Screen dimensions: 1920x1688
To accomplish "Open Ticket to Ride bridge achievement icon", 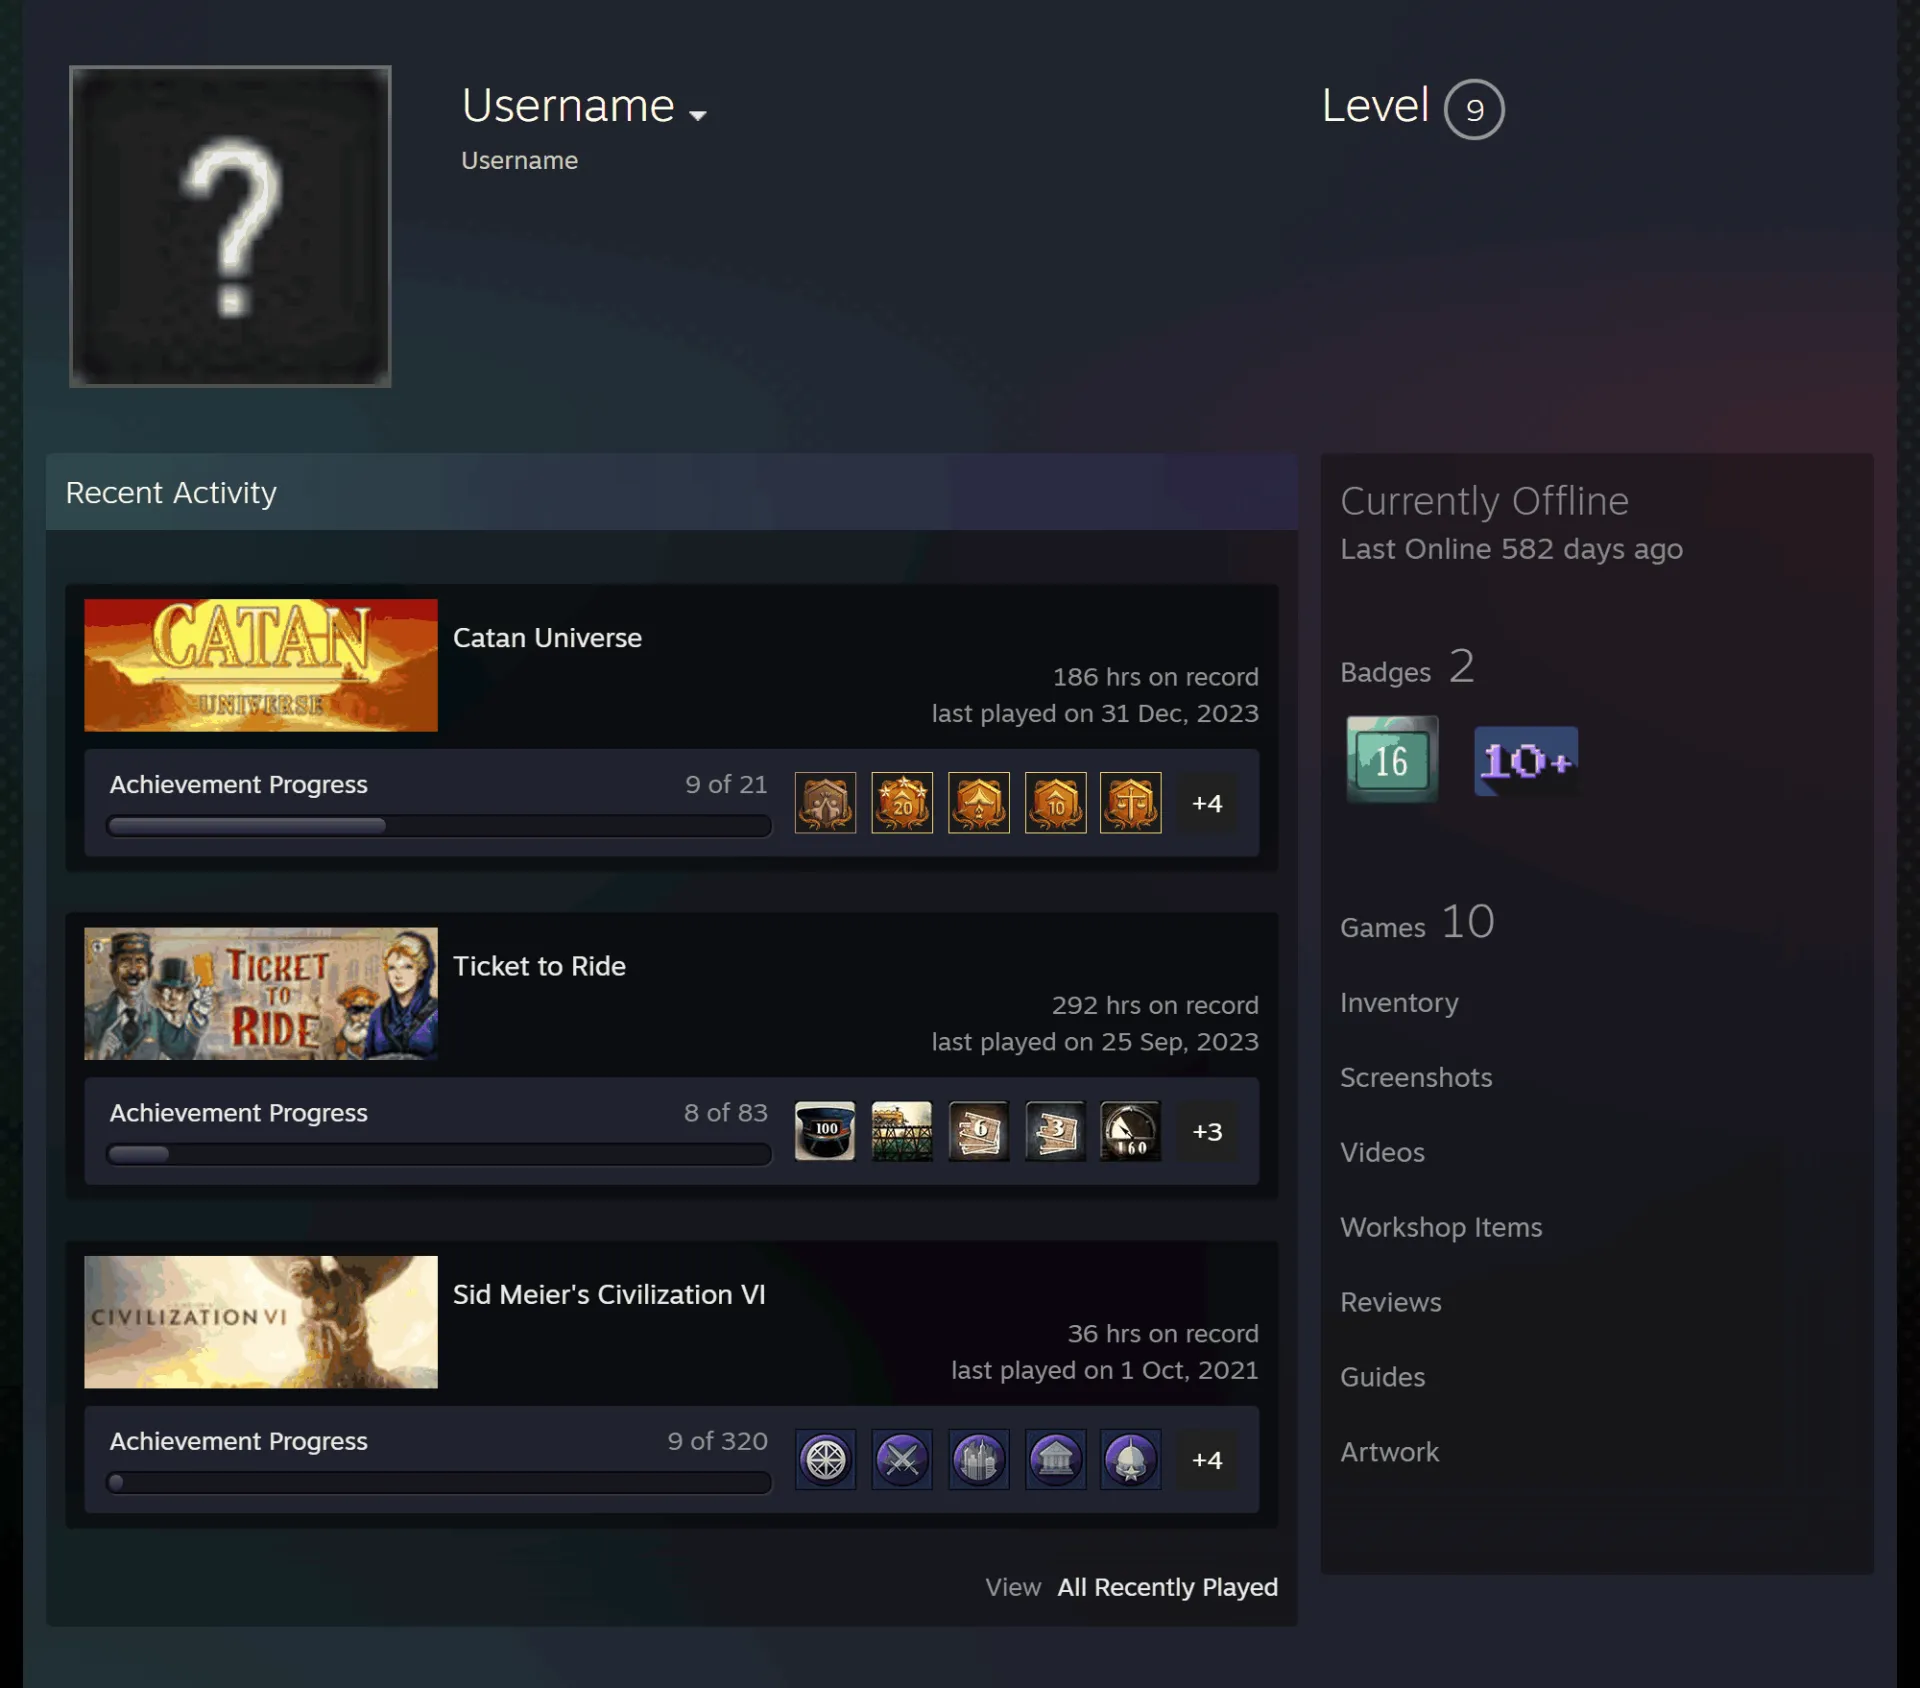I will pos(902,1131).
